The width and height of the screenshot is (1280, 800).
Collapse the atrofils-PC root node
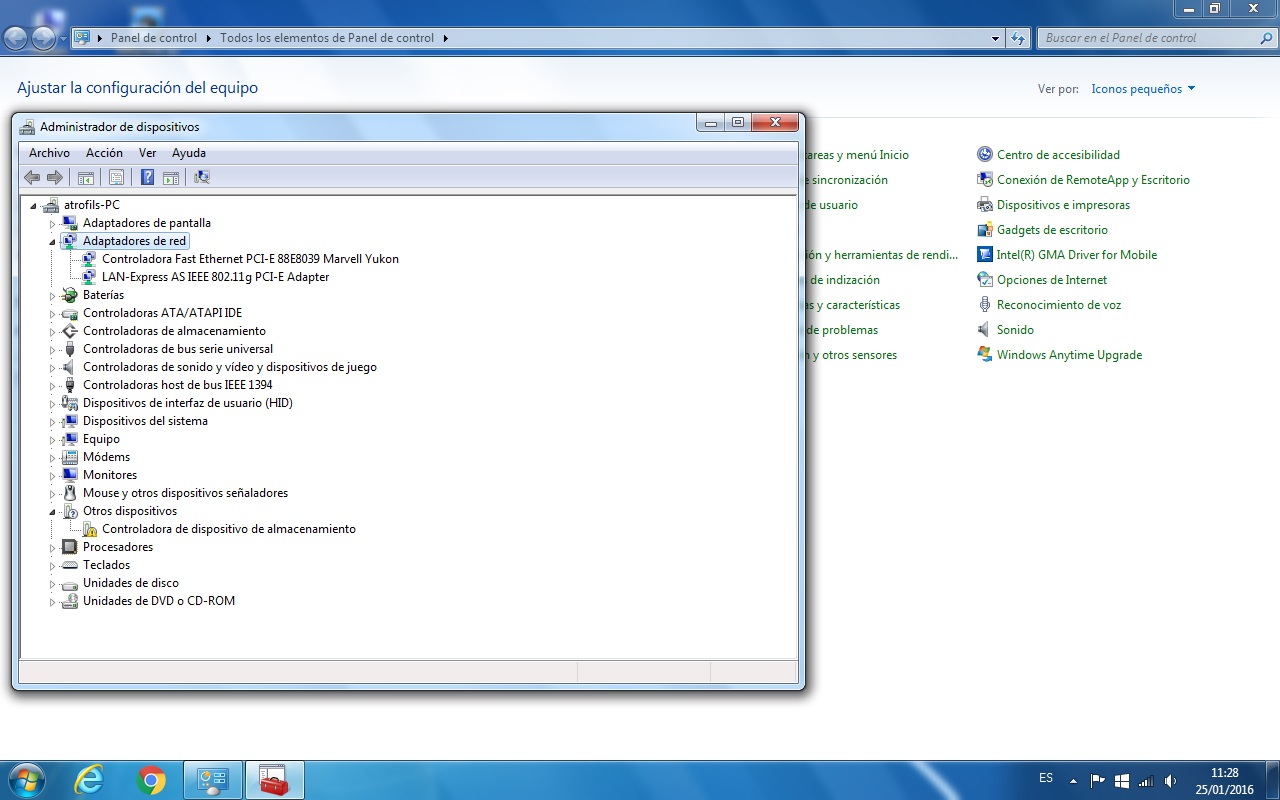(x=35, y=206)
